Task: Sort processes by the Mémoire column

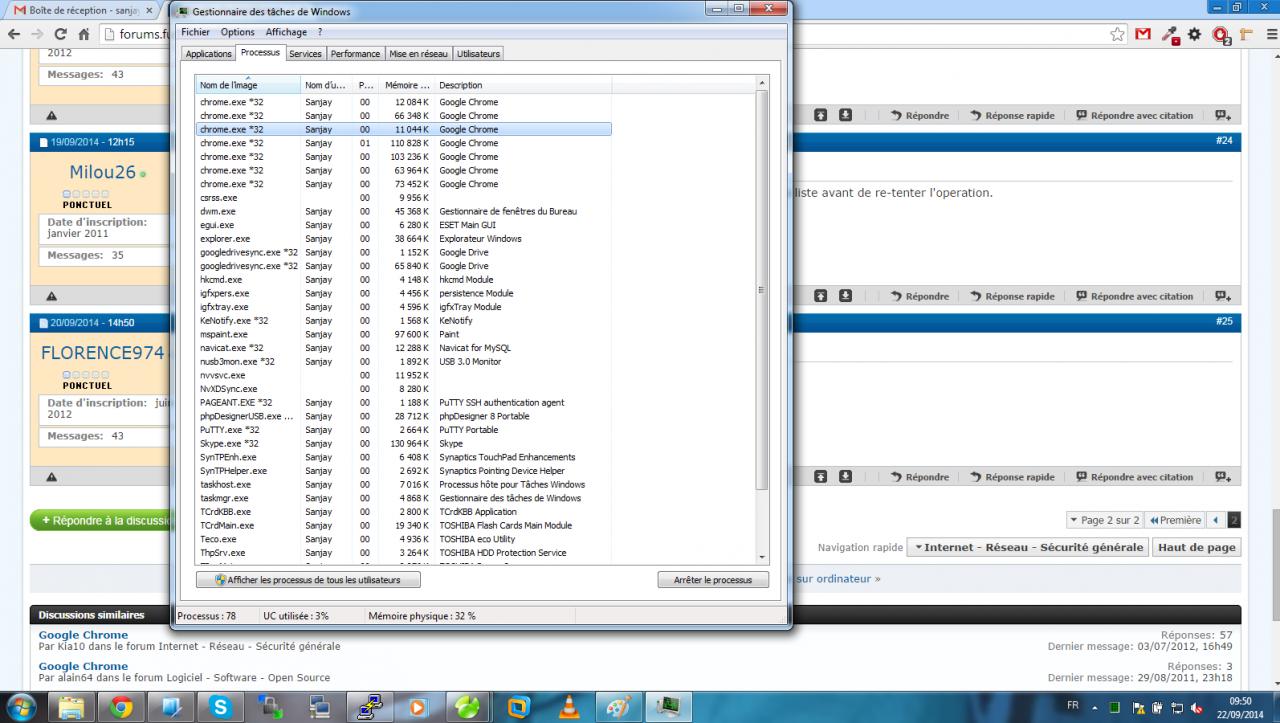Action: point(407,85)
